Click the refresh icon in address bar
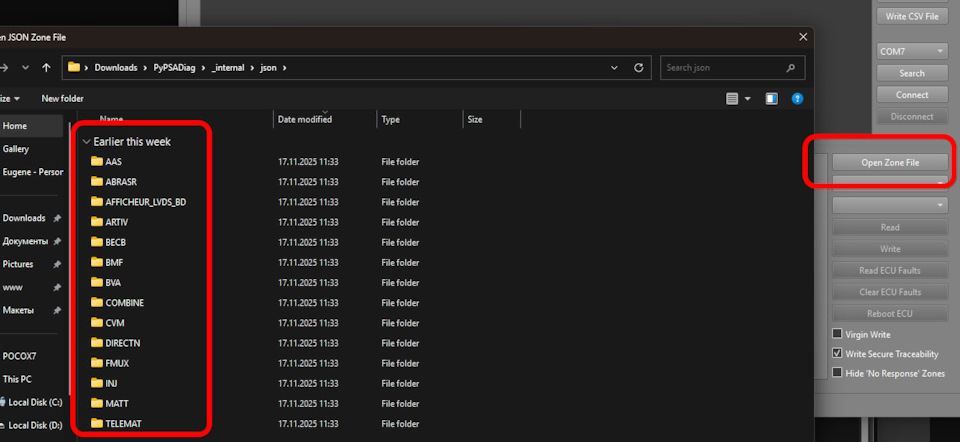The width and height of the screenshot is (960, 442). point(640,68)
